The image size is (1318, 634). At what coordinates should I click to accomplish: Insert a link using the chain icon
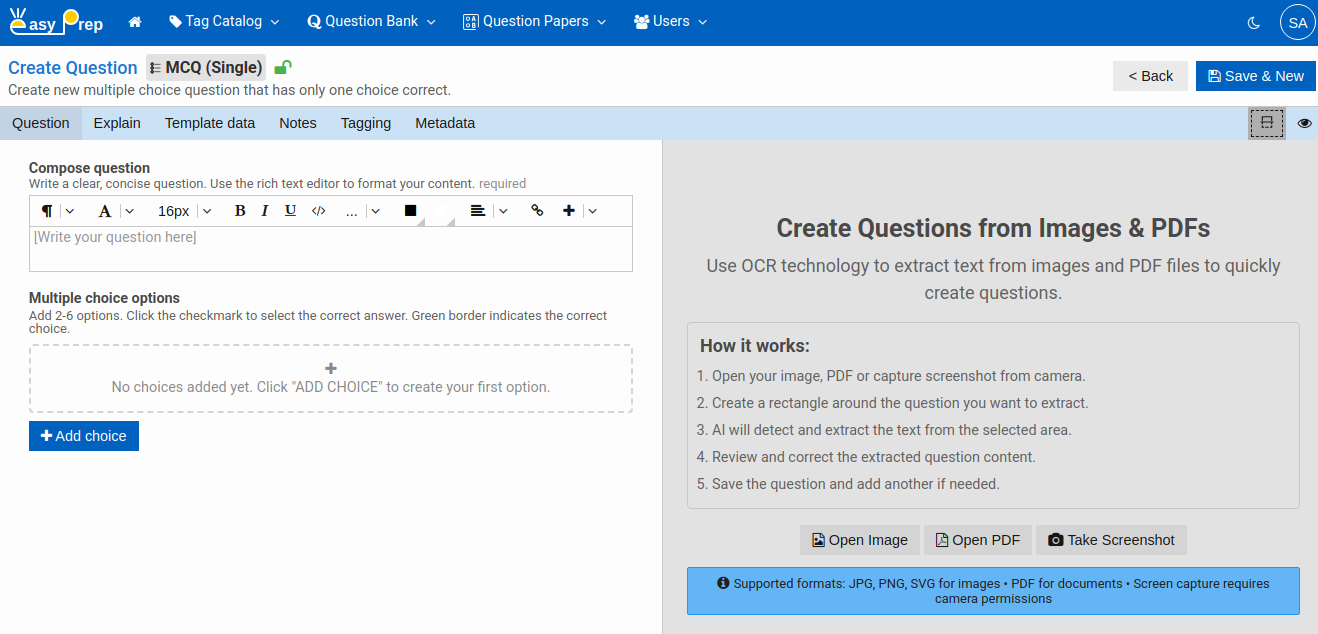coord(537,210)
